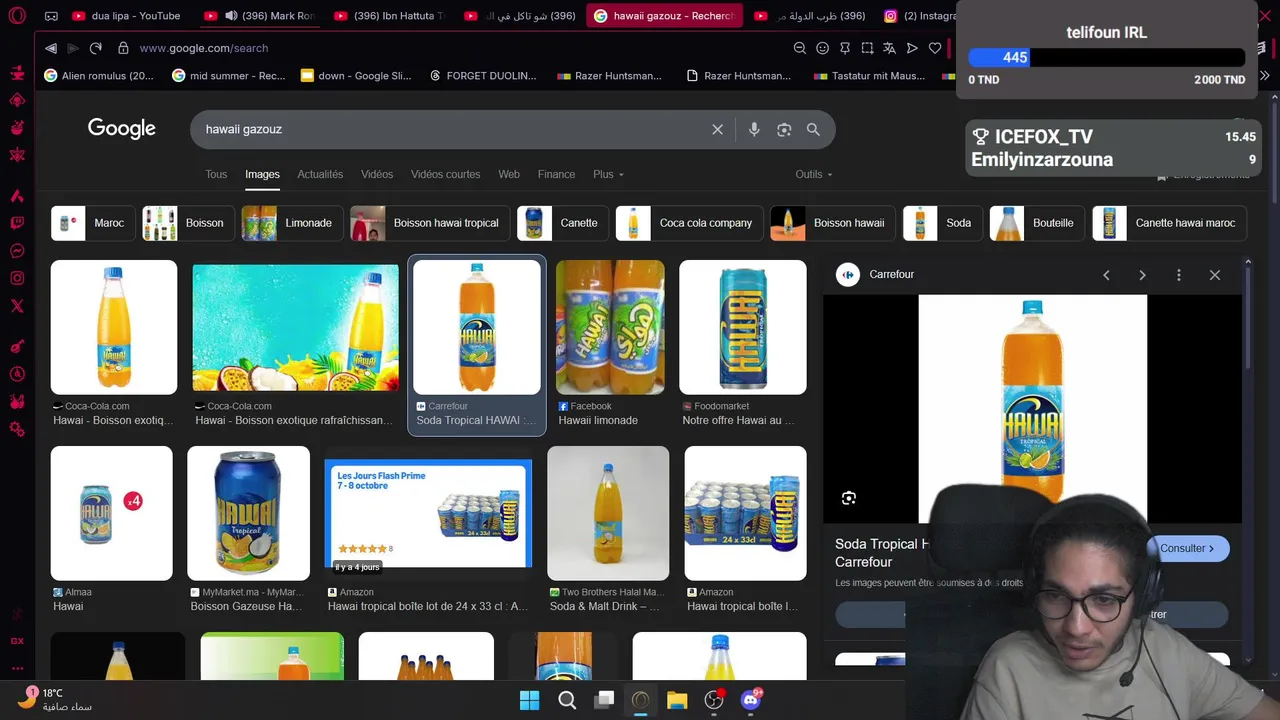Screen dimensions: 1280x720
Task: Filter with Canette hawai maroc chip
Action: [x=1170, y=223]
